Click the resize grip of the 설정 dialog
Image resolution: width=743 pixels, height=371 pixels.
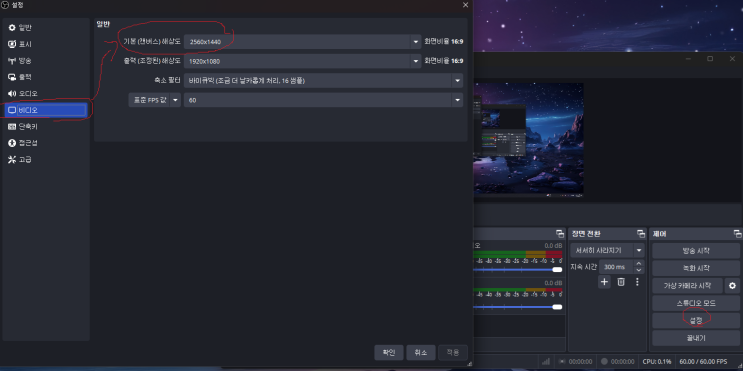pyautogui.click(x=470, y=363)
